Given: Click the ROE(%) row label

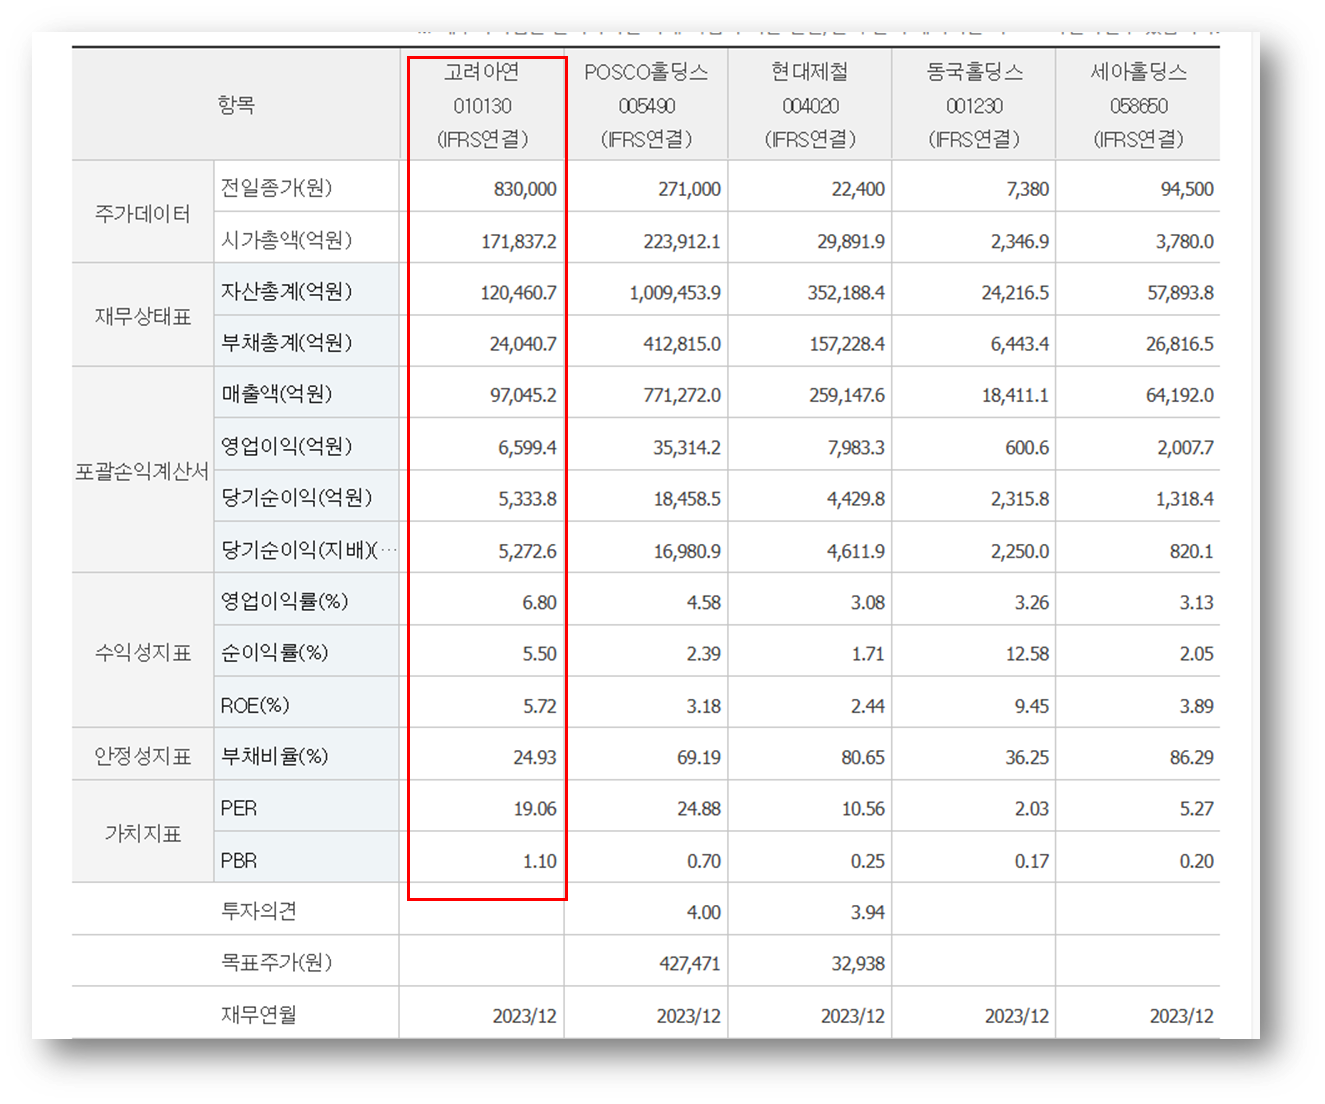Looking at the screenshot, I should [255, 705].
